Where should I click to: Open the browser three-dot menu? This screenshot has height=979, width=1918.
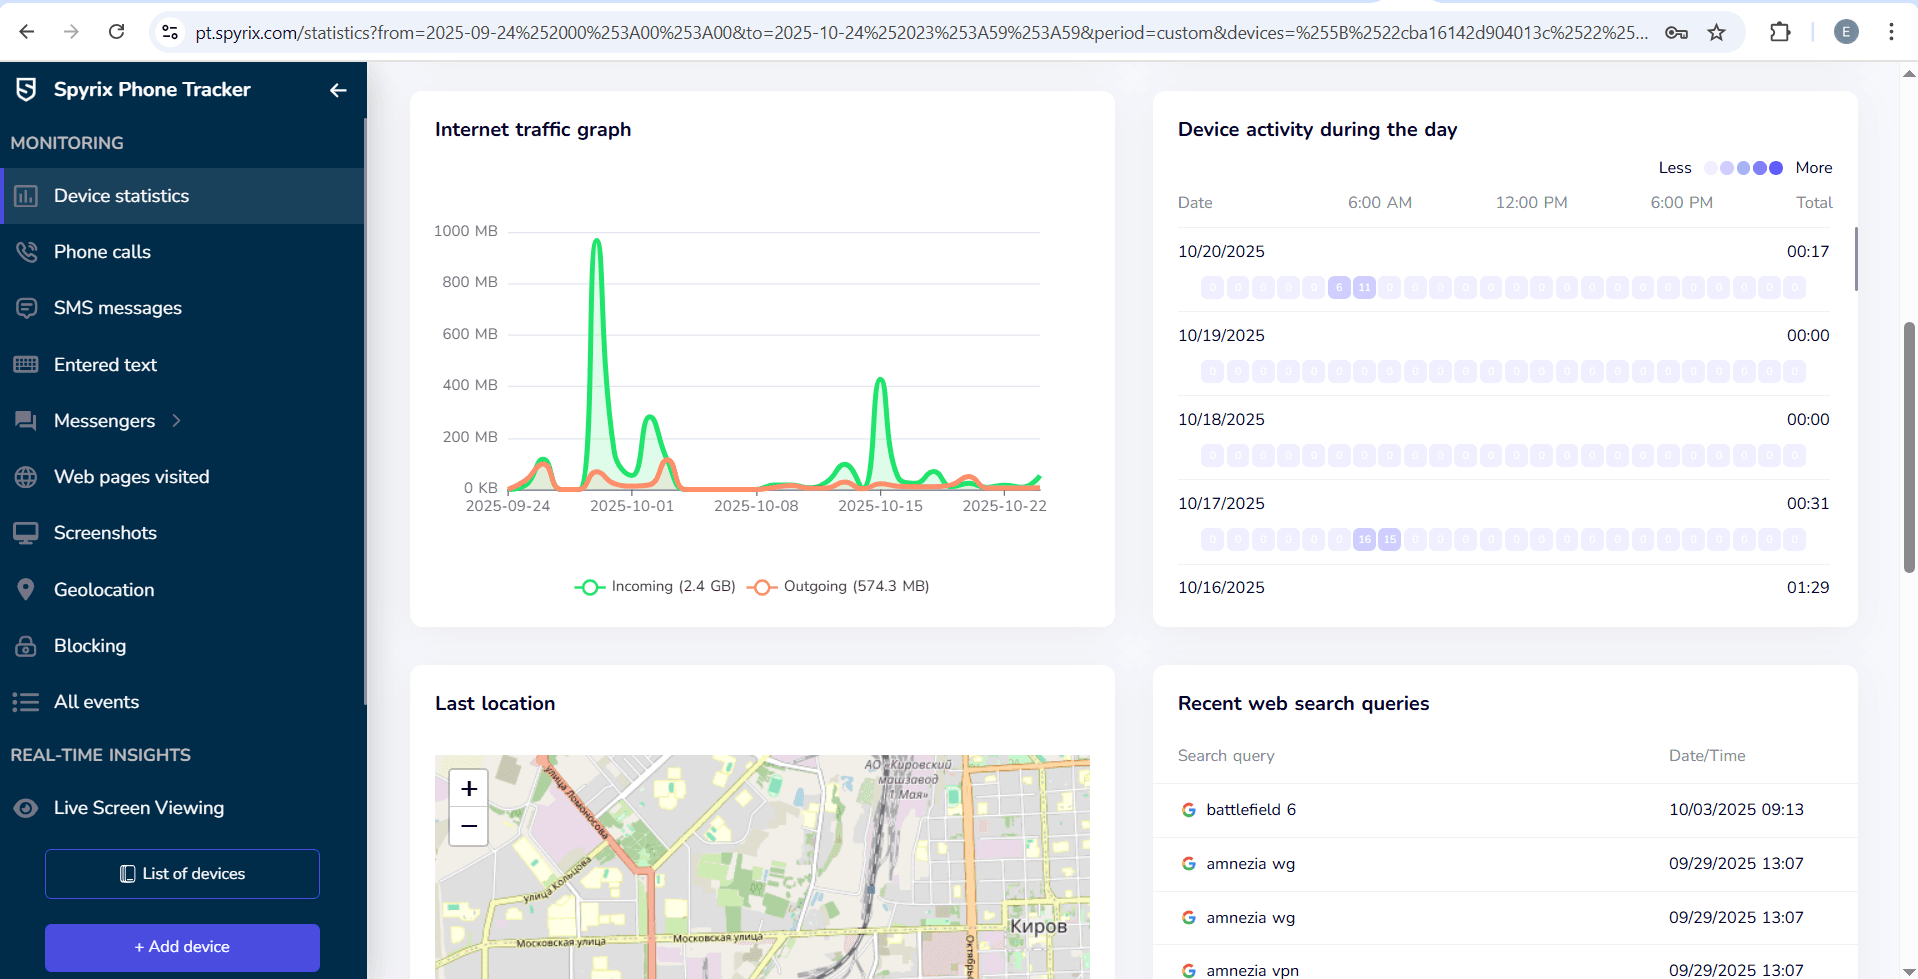1892,32
